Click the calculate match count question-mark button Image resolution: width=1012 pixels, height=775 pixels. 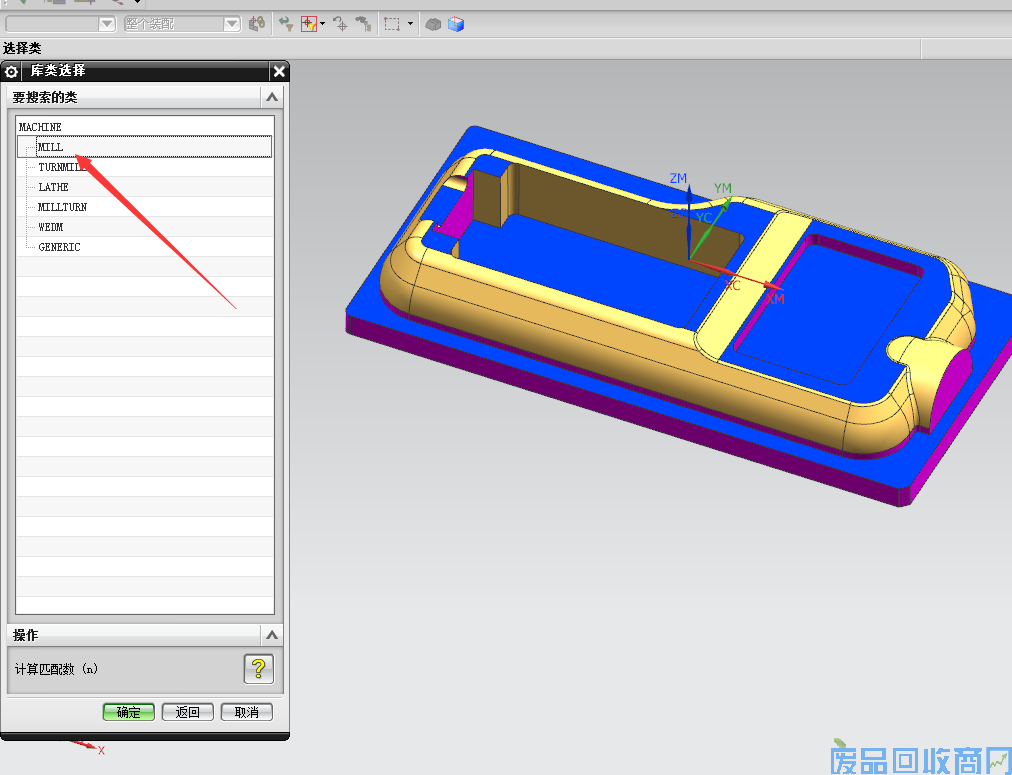(x=258, y=669)
